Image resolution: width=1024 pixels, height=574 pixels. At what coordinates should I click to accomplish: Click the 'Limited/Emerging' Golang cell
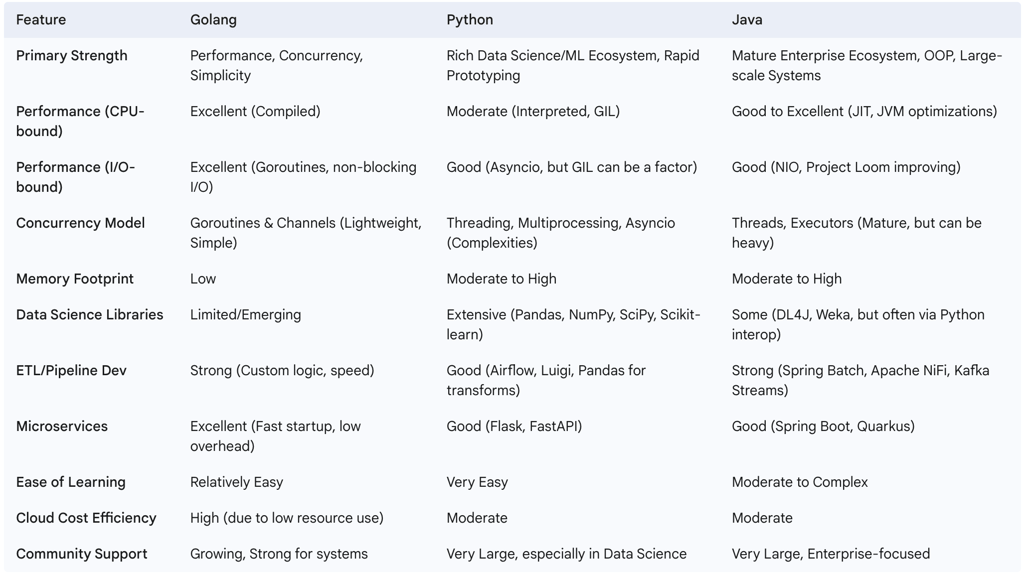[x=245, y=315]
